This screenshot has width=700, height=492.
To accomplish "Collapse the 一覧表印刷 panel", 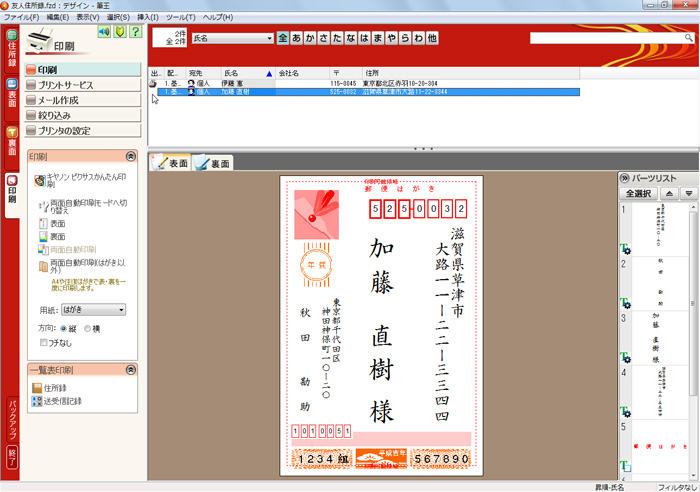I will (130, 370).
